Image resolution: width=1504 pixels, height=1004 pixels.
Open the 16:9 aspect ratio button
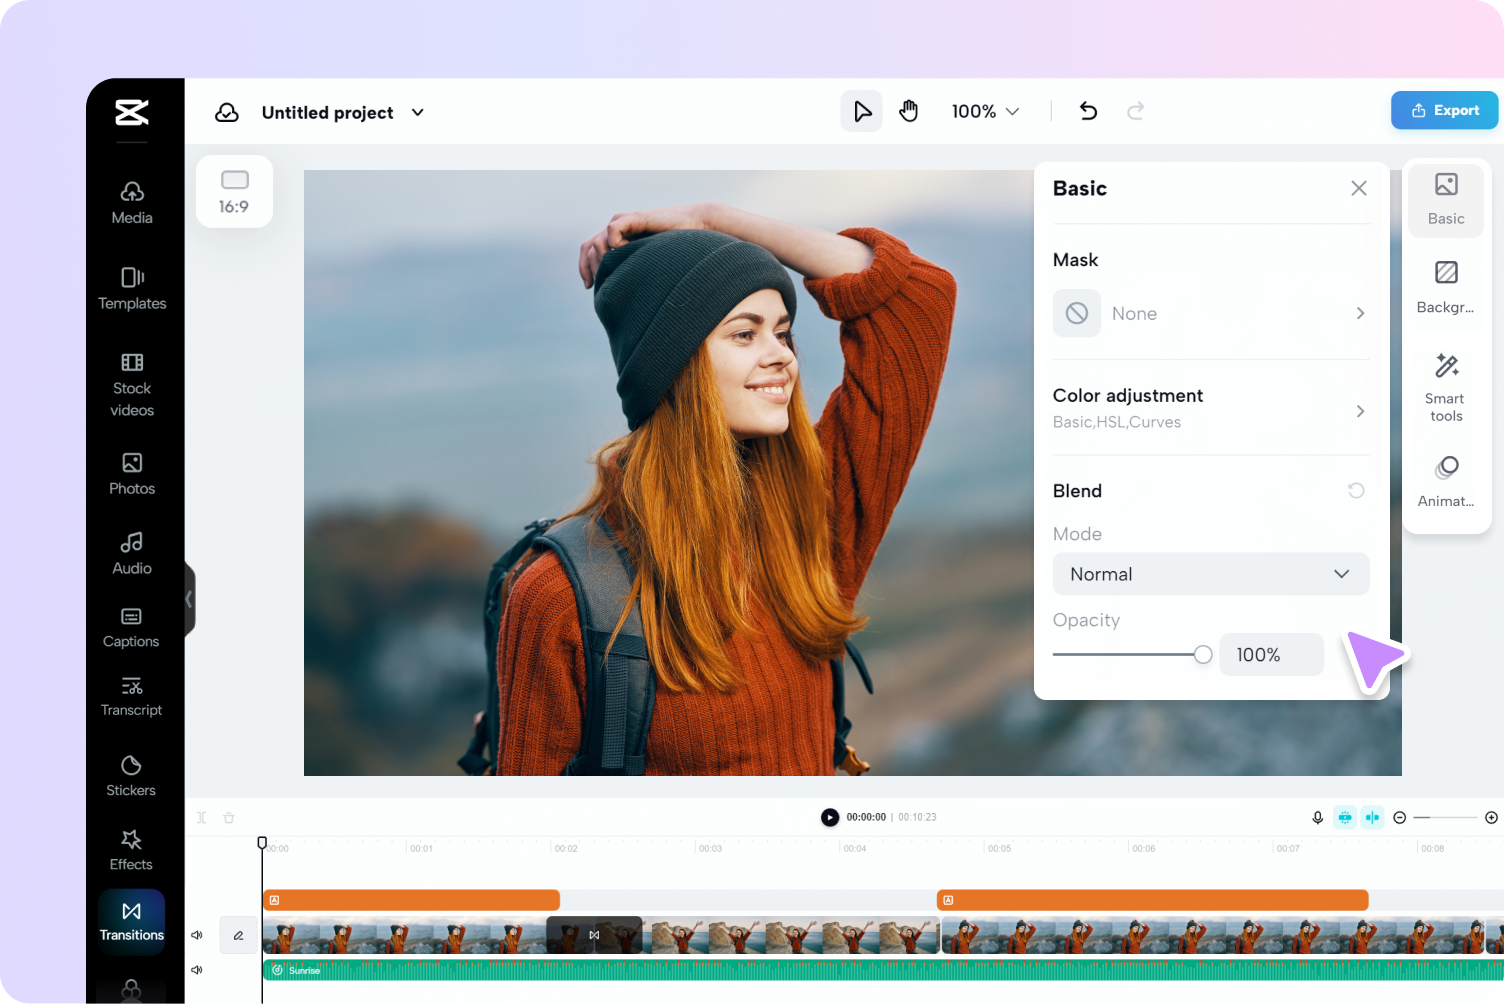[234, 191]
